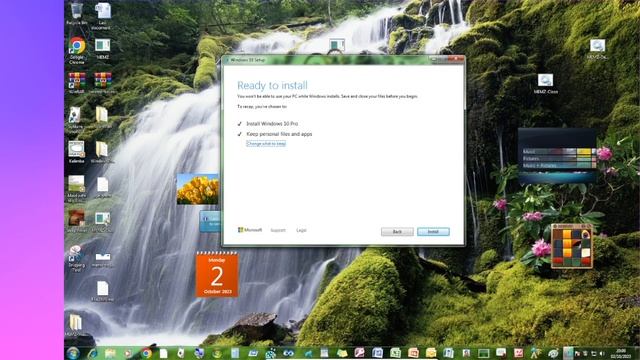Select the Solitaire desktop shortcut
The width and height of the screenshot is (640, 360).
point(76,120)
